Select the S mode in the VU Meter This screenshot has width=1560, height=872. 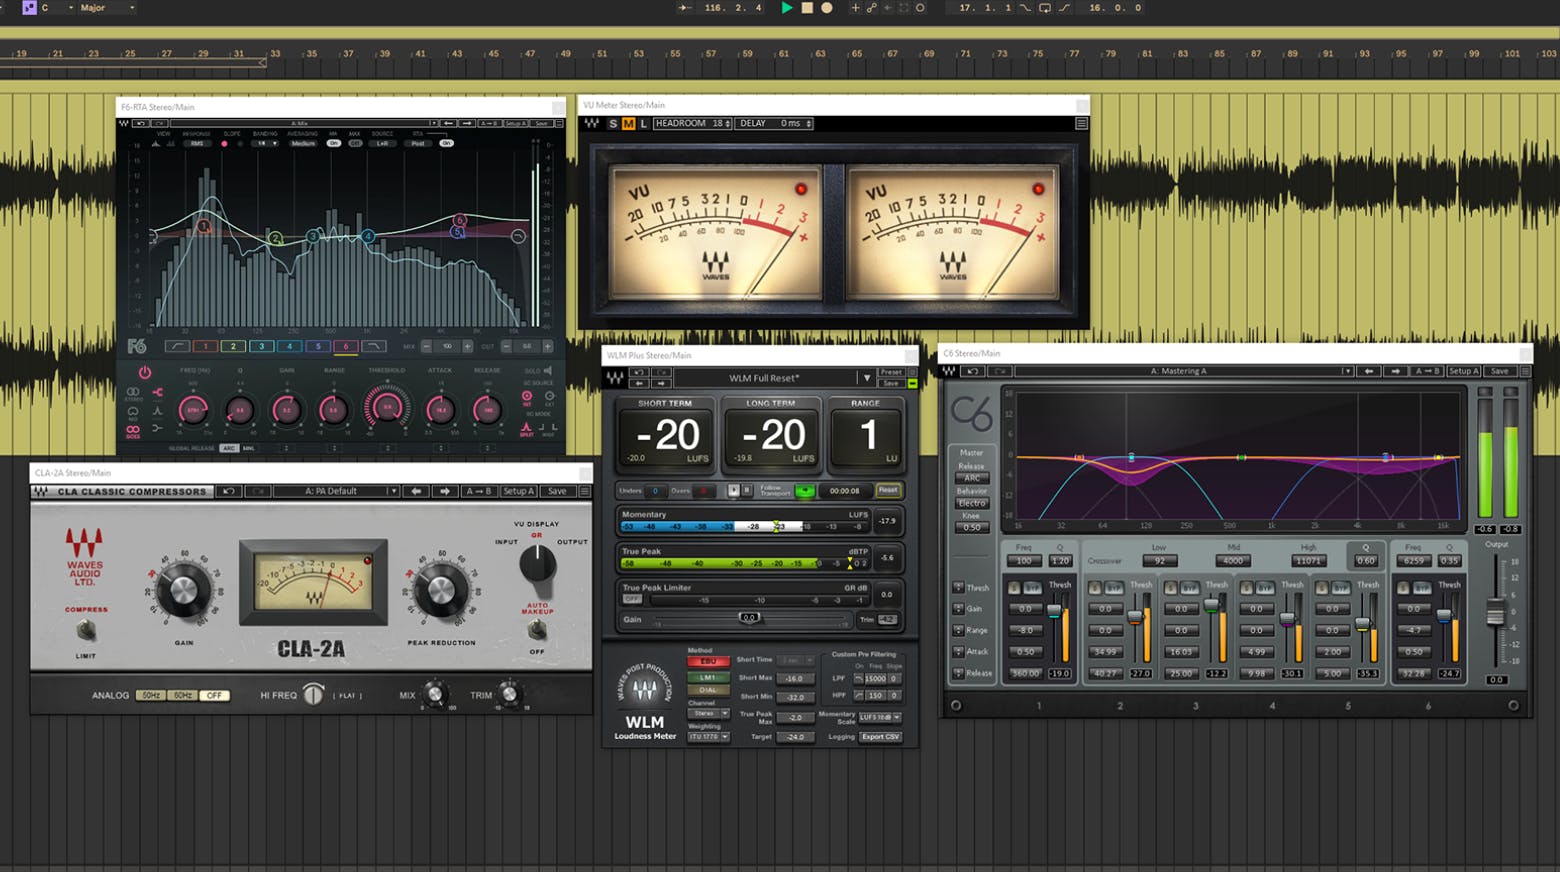(613, 123)
